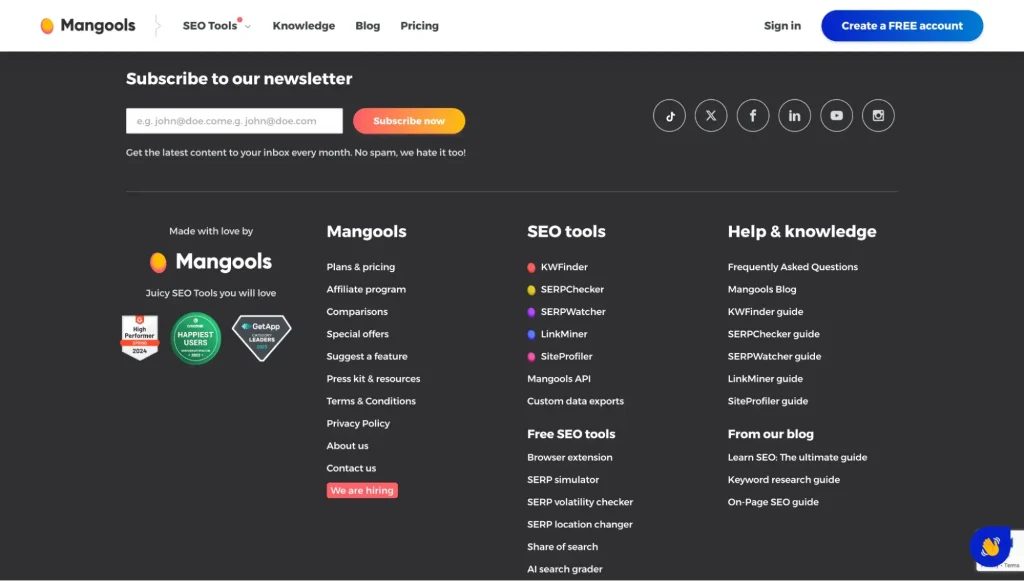Open the Instagram social icon

pyautogui.click(x=878, y=116)
